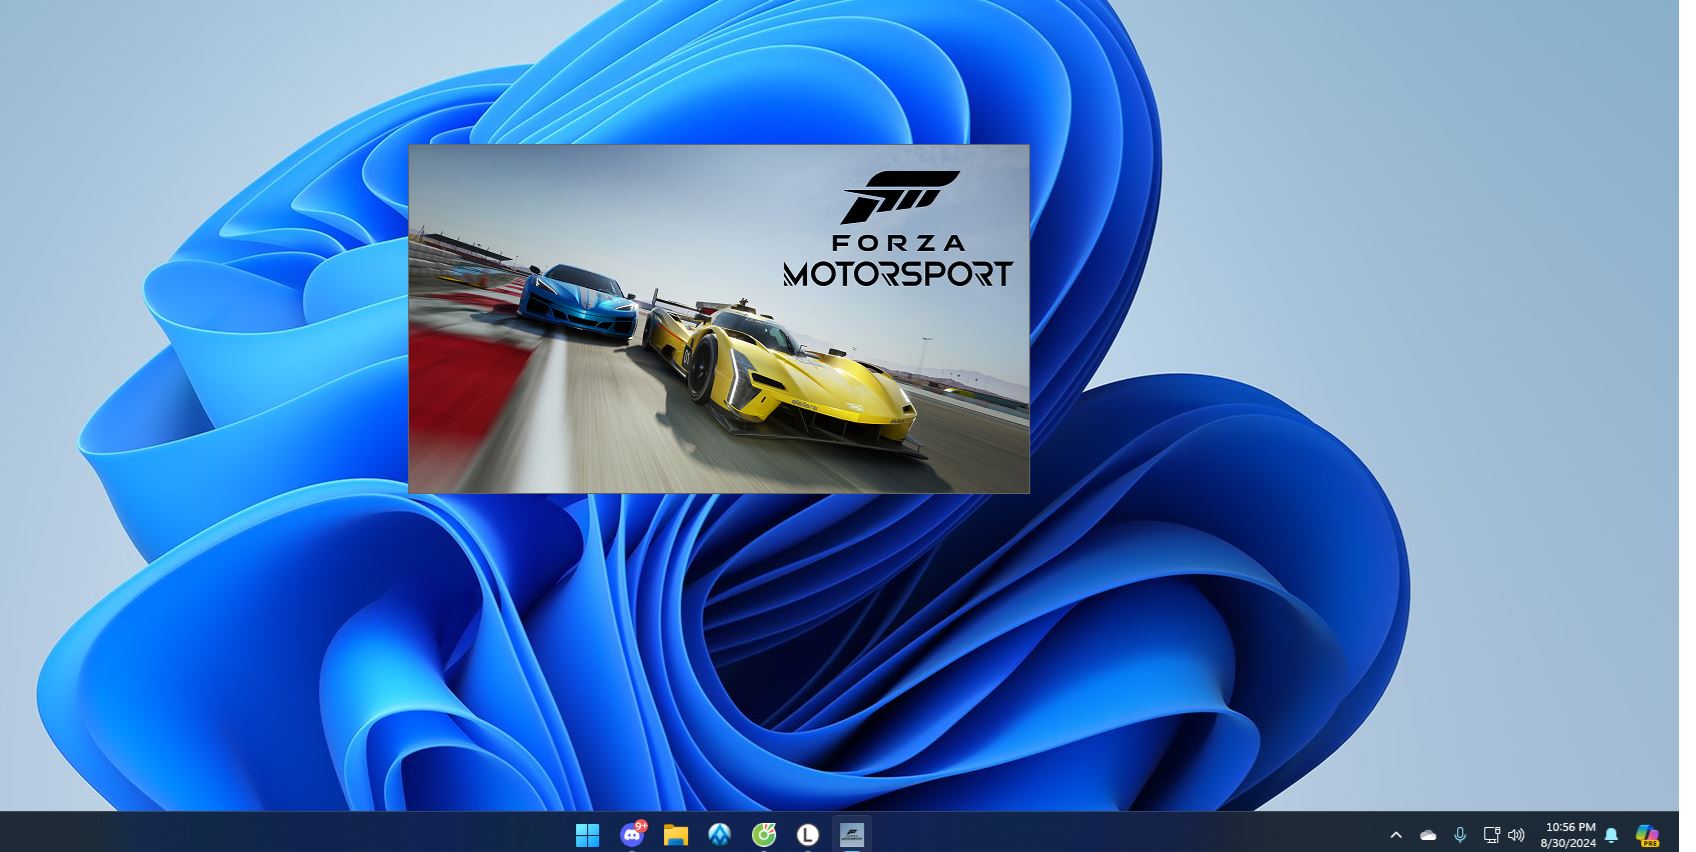Click the blue car in splash image
The height and width of the screenshot is (852, 1696).
point(578,296)
